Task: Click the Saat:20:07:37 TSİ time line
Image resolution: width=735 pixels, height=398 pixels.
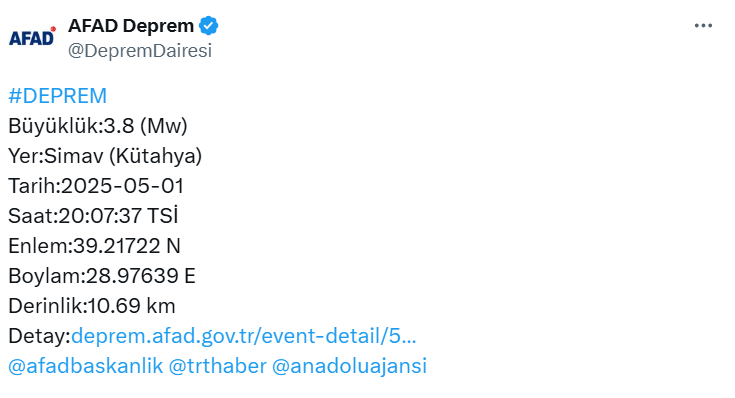Action: click(93, 216)
